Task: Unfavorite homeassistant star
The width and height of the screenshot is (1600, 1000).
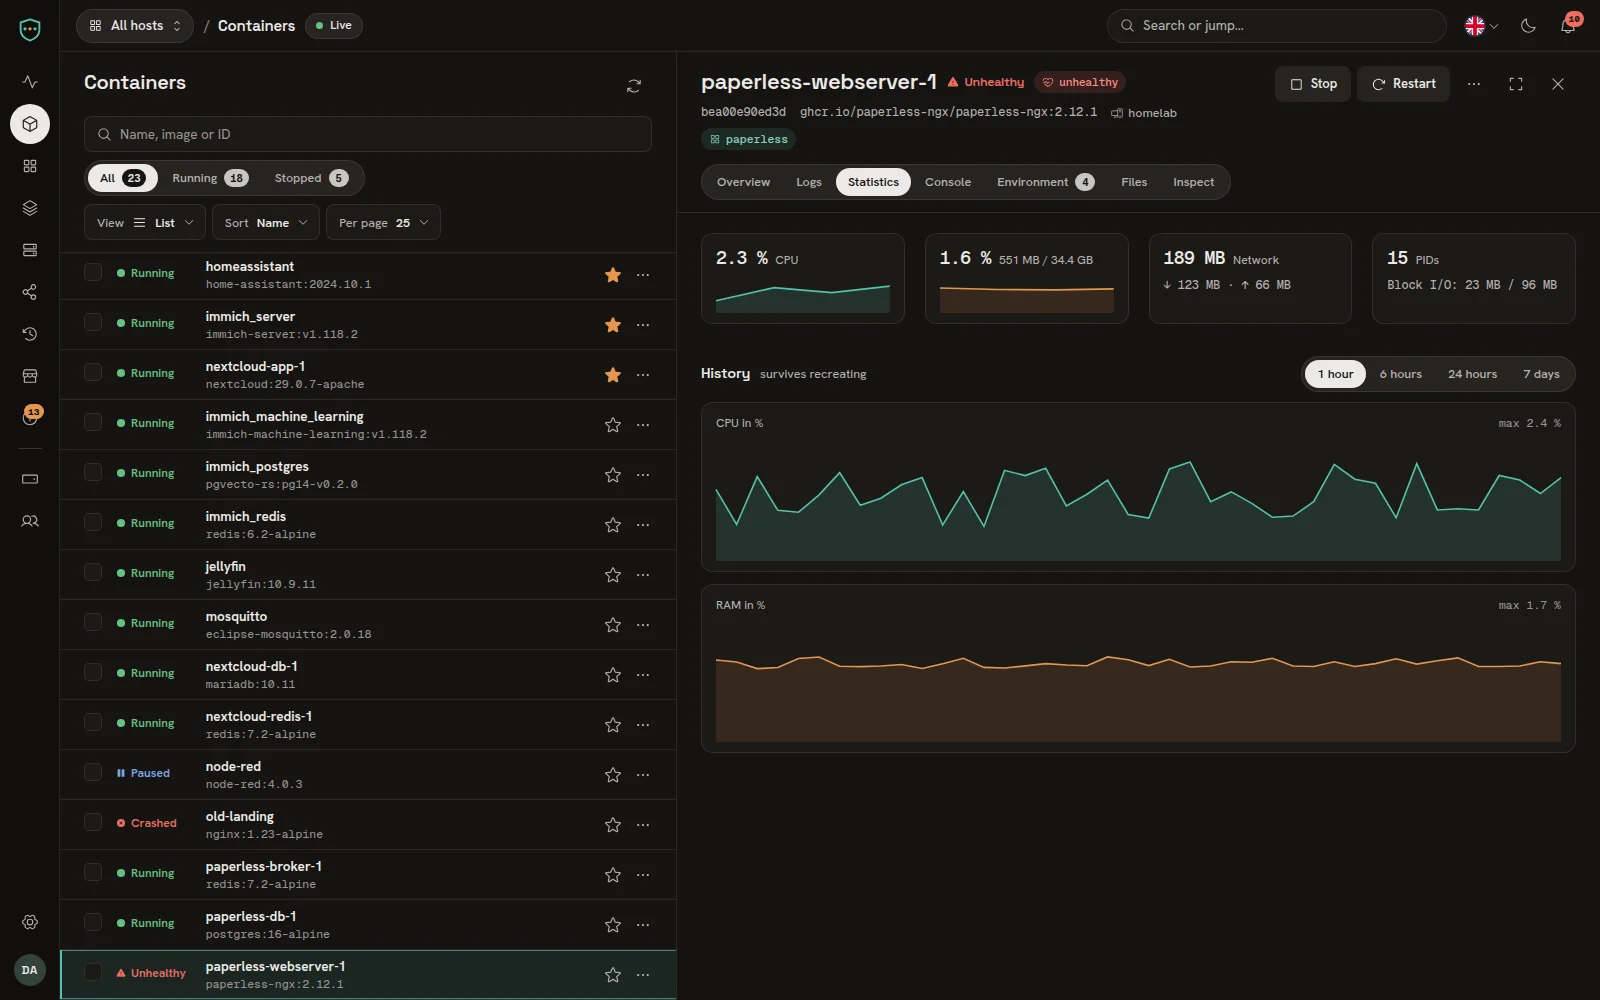Action: tap(613, 275)
